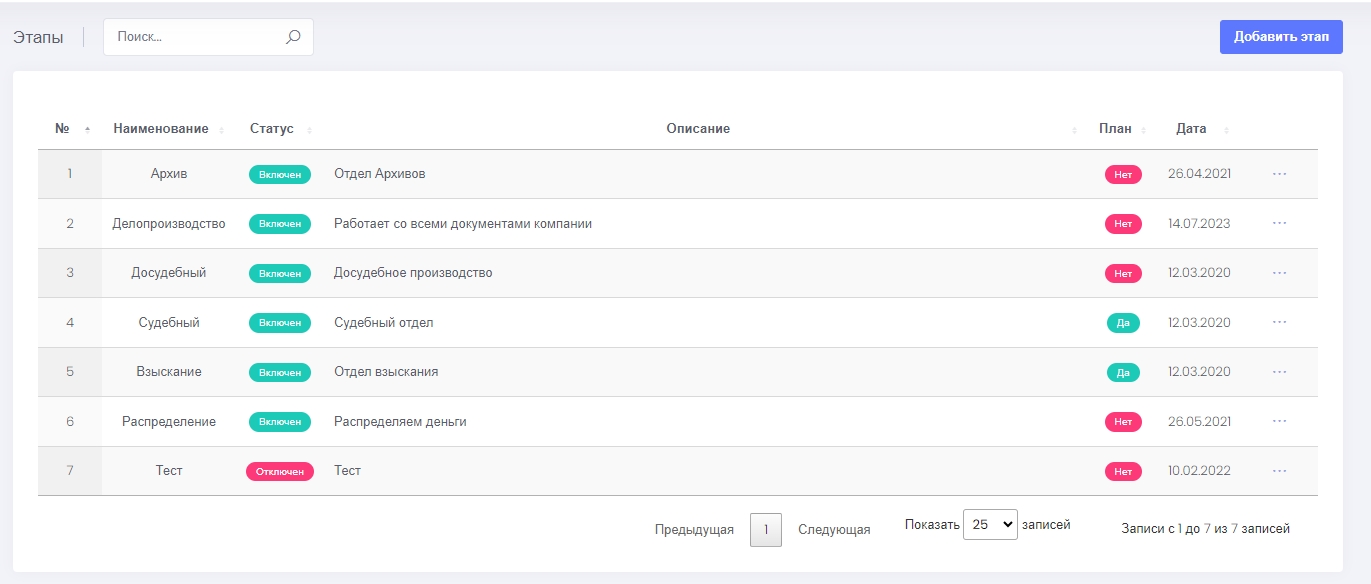
Task: Sort the table by № column
Action: 62,129
